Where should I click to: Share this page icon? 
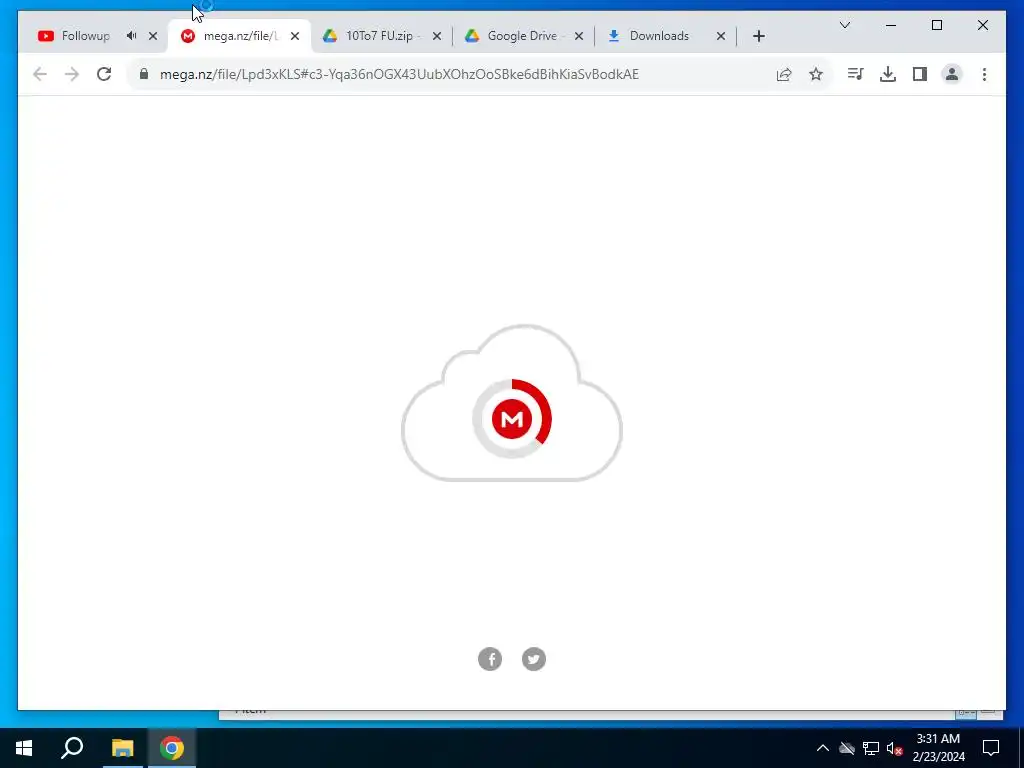[784, 74]
